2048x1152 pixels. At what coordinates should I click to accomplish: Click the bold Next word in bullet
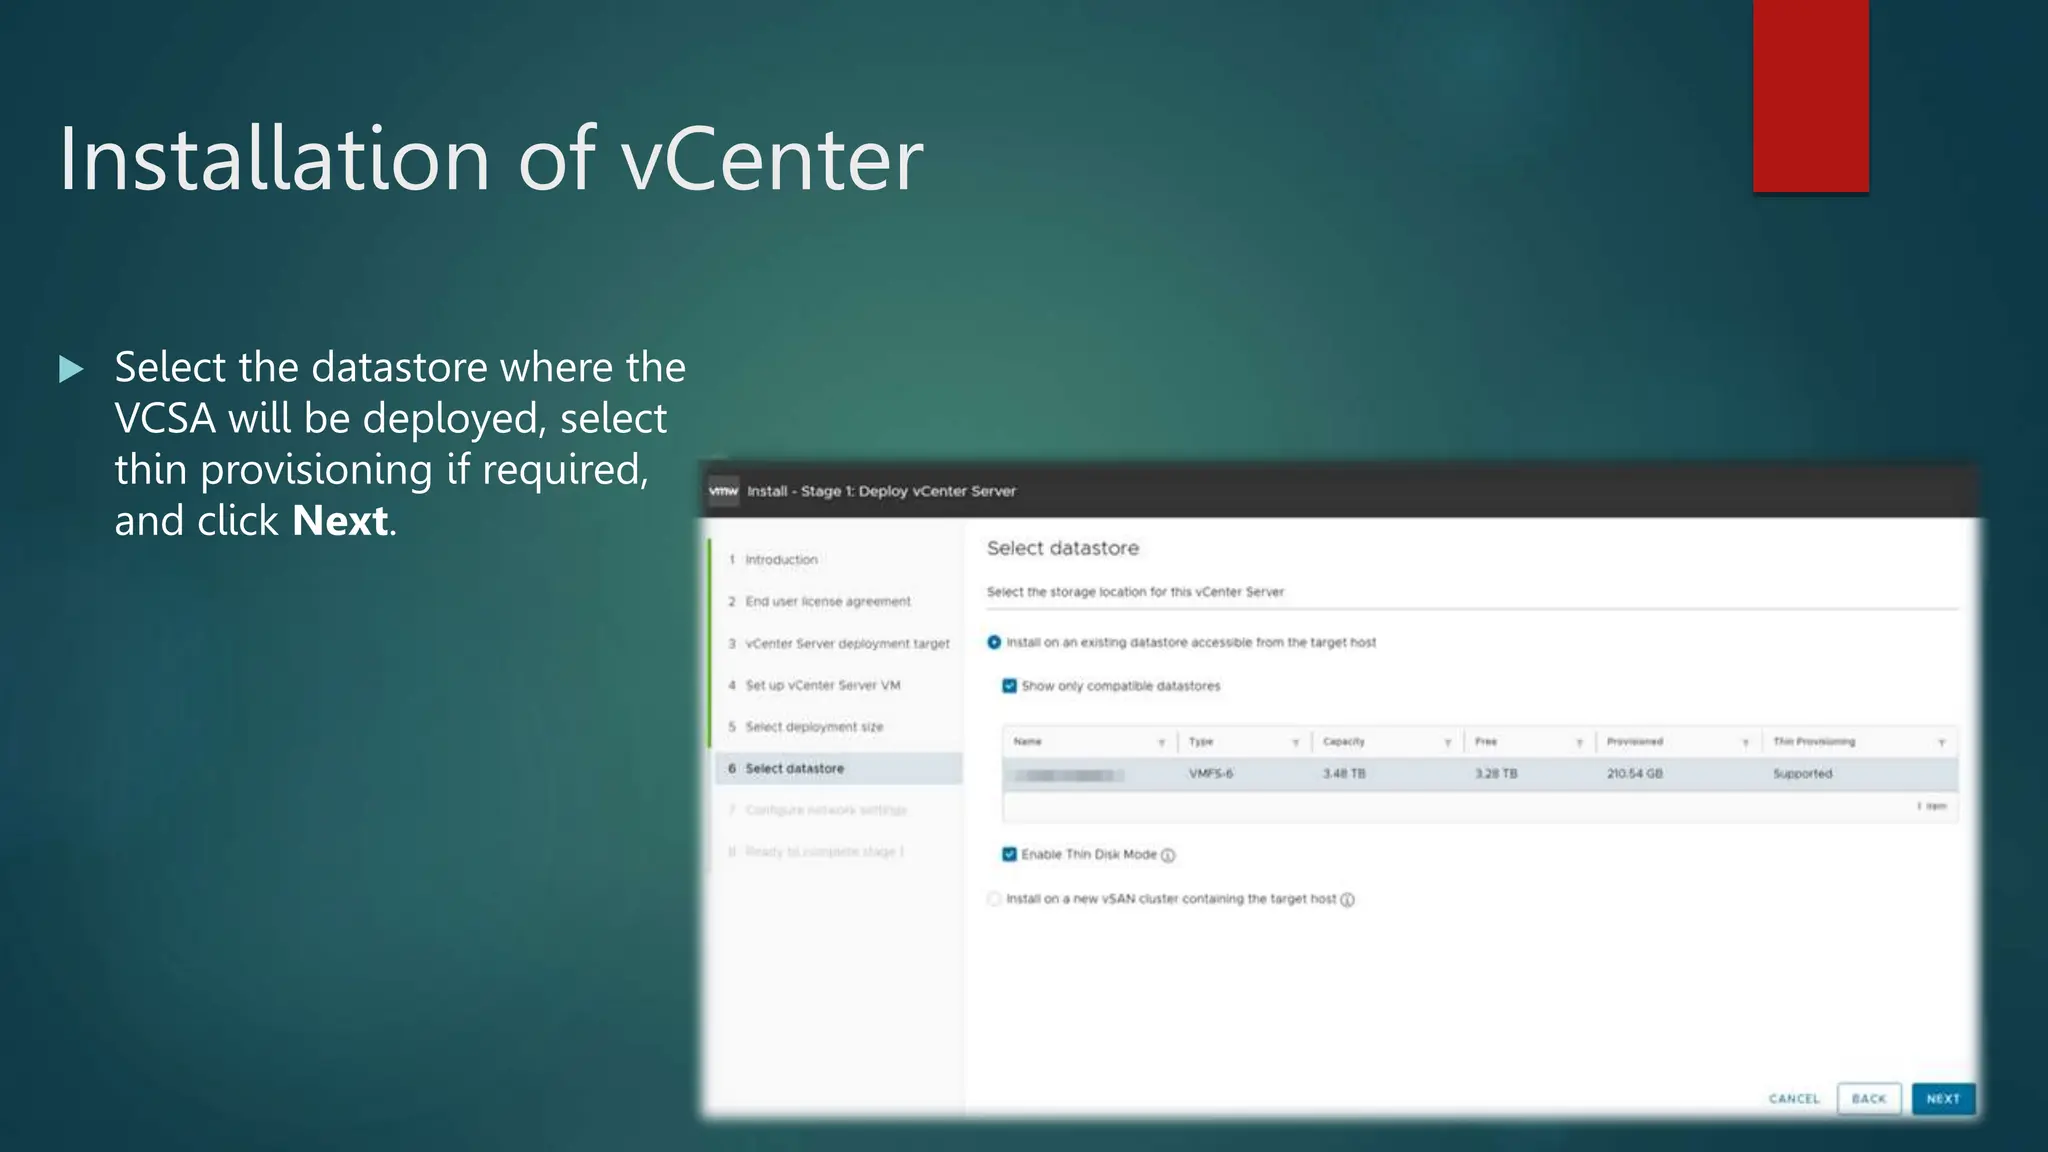click(340, 521)
